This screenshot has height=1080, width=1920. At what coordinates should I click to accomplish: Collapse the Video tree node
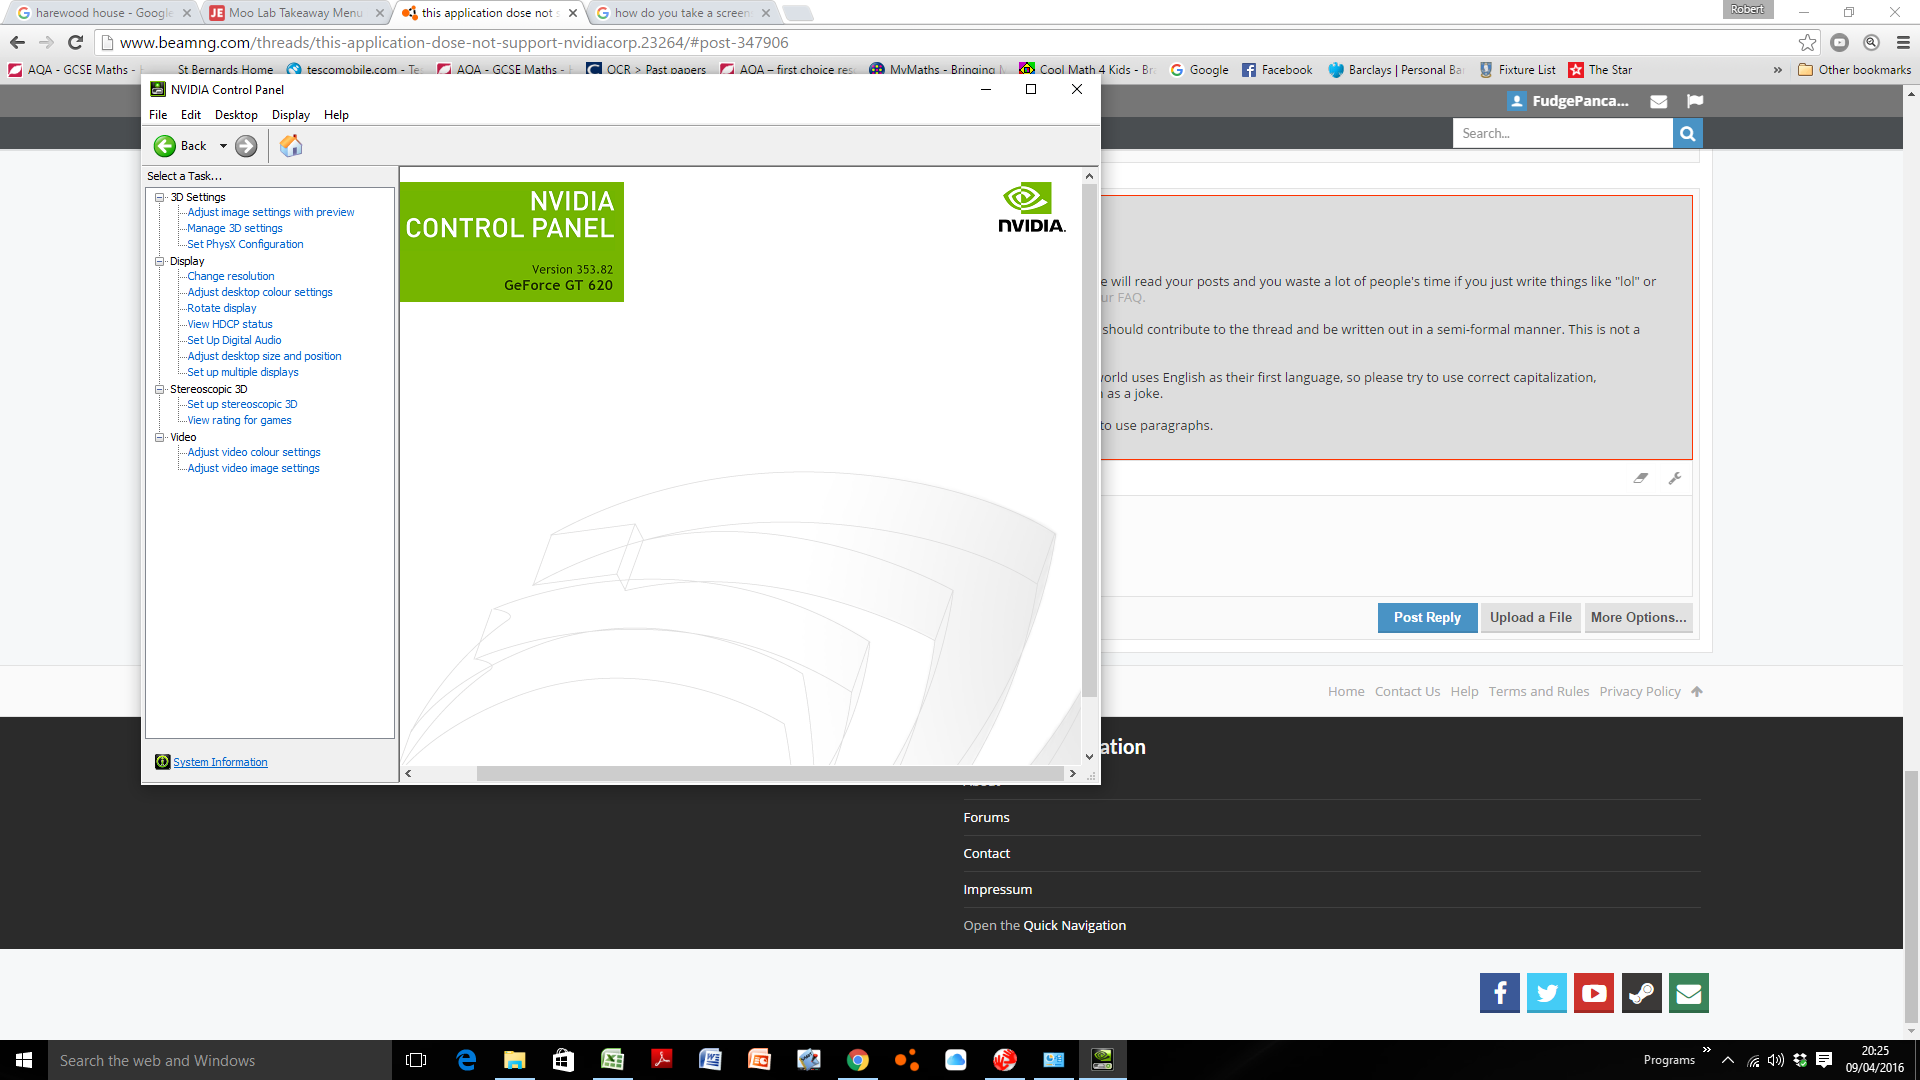point(159,437)
